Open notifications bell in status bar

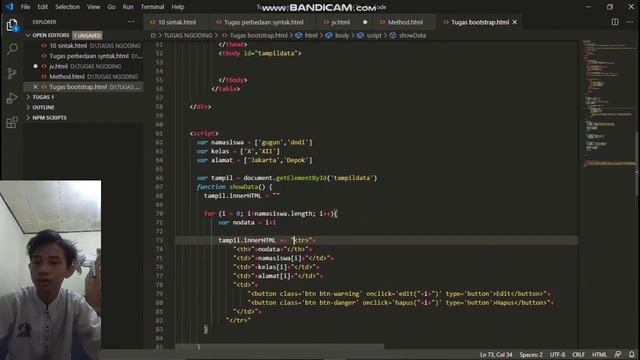tap(632, 355)
